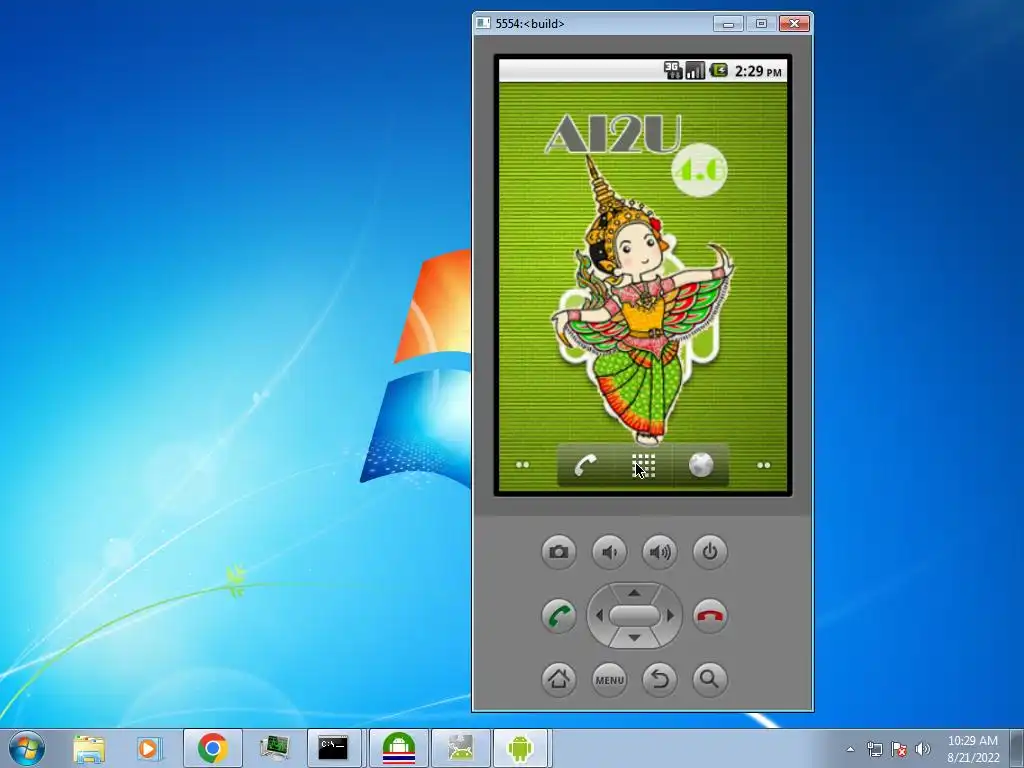1024x768 pixels.
Task: Click the emulator Back hardware button
Action: [660, 679]
